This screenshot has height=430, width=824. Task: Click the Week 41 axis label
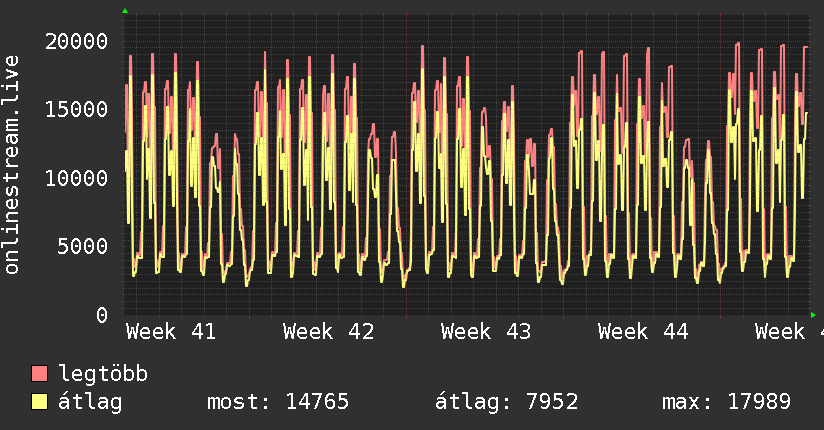point(171,332)
